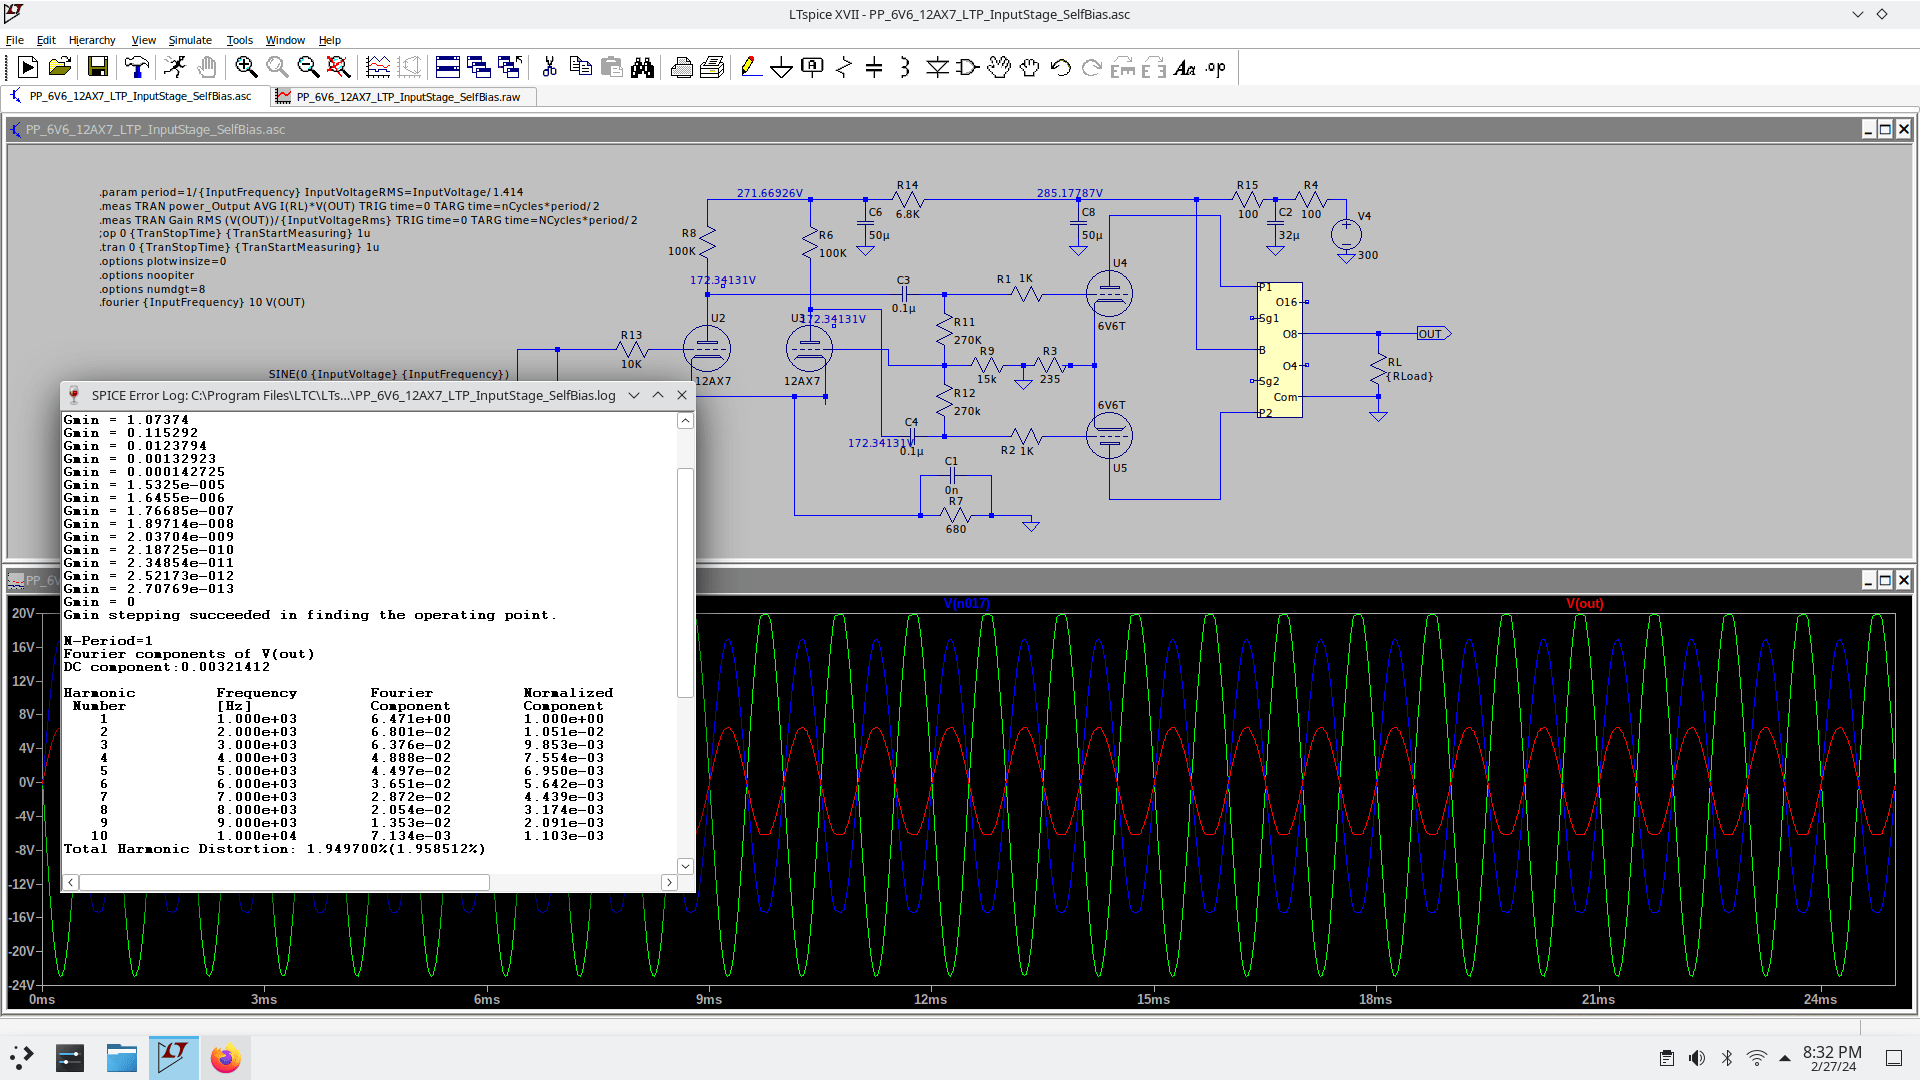1920x1080 pixels.
Task: Click the SINE source text on the schematic
Action: click(x=388, y=374)
